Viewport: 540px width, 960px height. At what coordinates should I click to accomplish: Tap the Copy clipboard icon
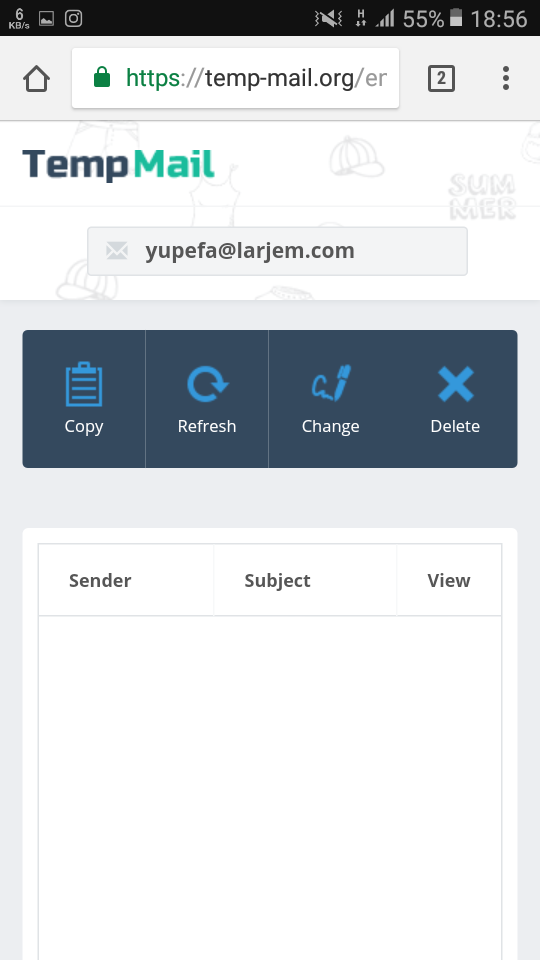[84, 384]
